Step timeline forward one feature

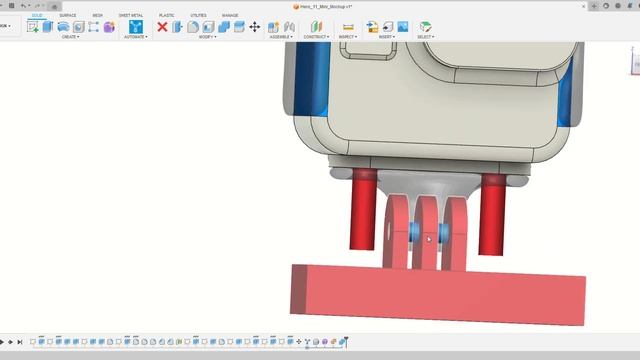[x=10, y=342]
